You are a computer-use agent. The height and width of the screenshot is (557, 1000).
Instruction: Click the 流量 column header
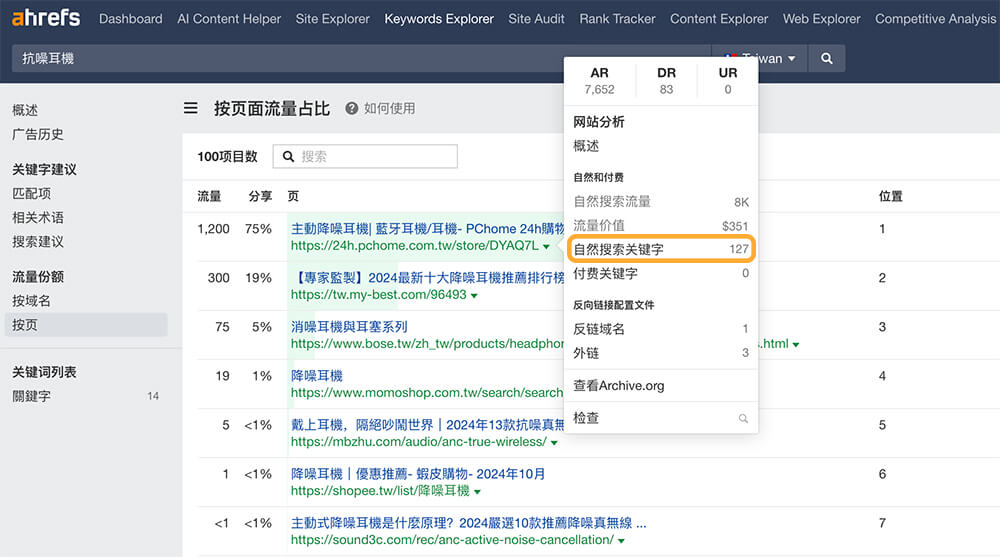pyautogui.click(x=209, y=197)
